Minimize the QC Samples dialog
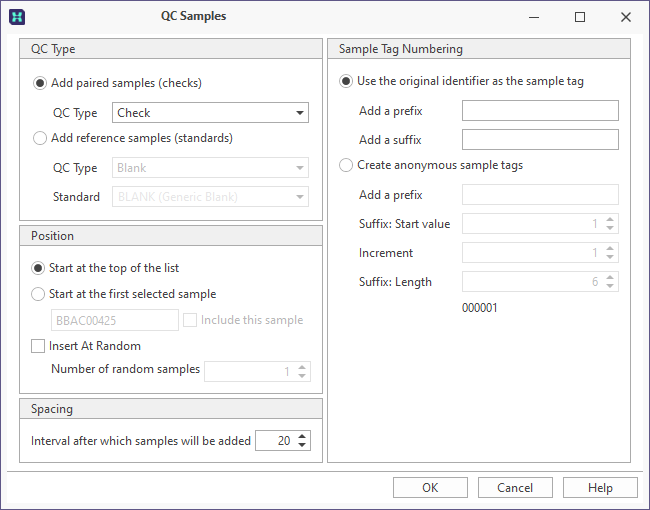Image resolution: width=650 pixels, height=510 pixels. point(534,17)
